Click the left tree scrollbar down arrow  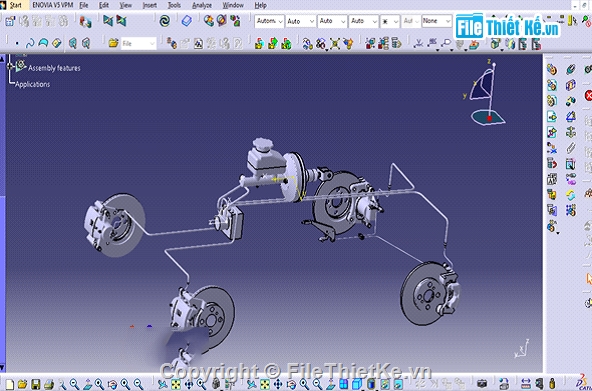pos(2,367)
